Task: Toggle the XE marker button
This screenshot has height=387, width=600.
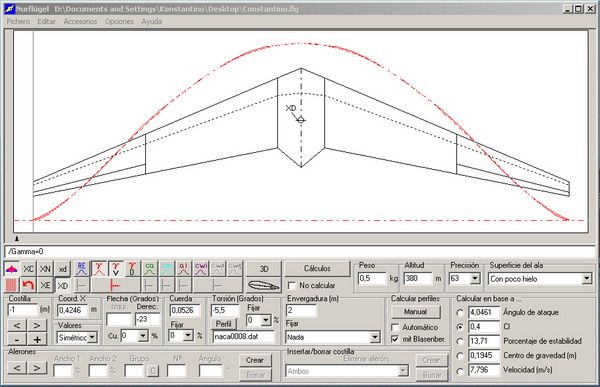Action: [45, 285]
